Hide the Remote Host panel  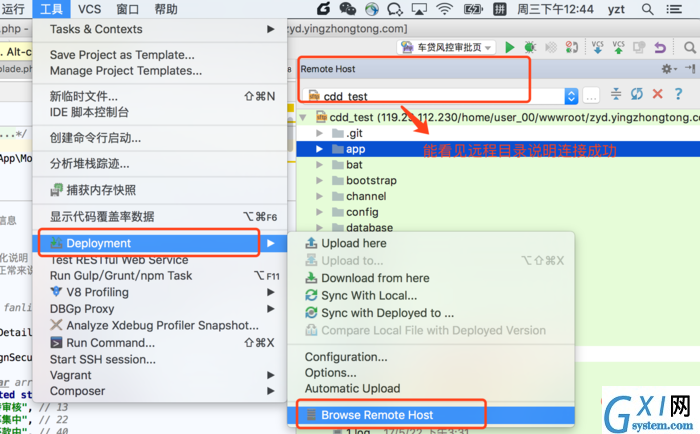(690, 69)
